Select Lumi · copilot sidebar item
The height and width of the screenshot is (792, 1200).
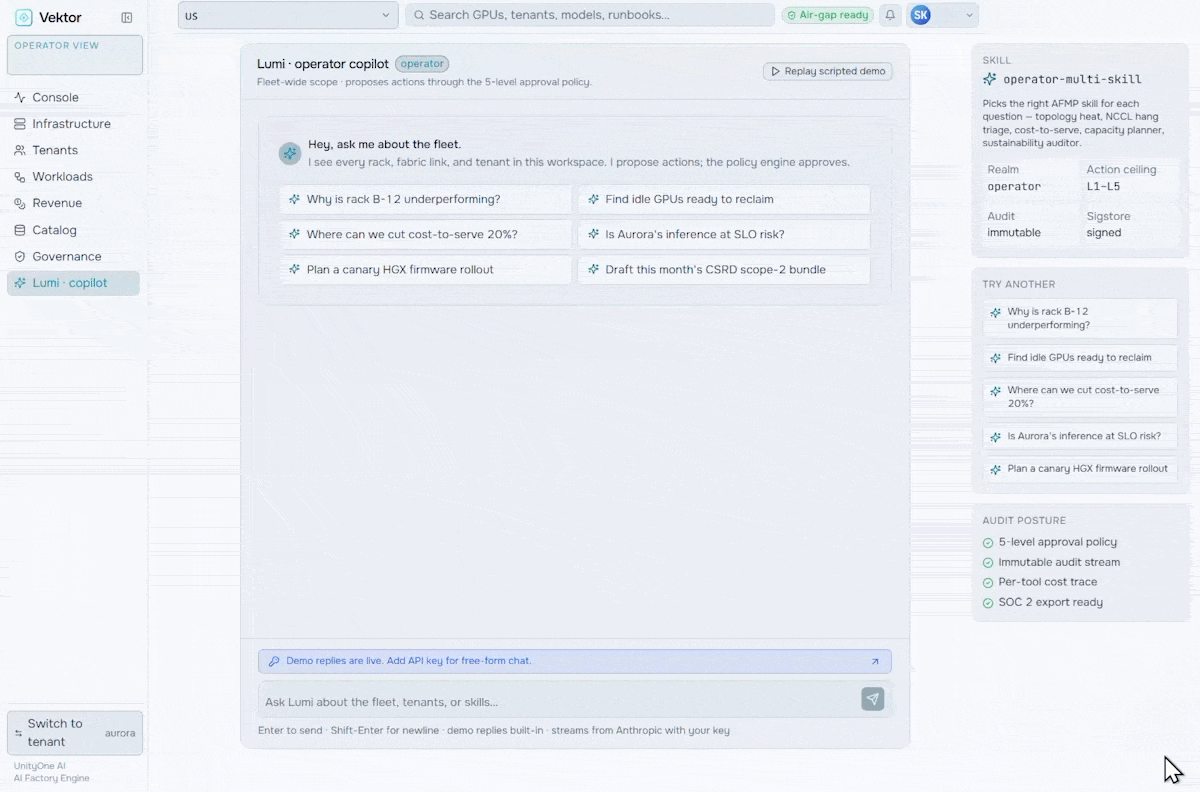[73, 283]
